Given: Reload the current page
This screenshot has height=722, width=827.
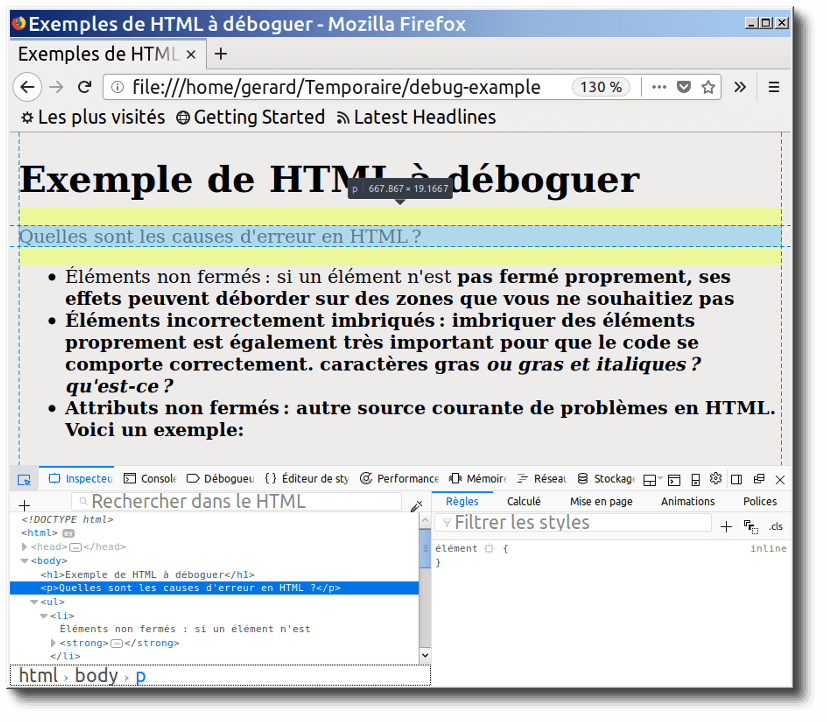Looking at the screenshot, I should point(84,87).
